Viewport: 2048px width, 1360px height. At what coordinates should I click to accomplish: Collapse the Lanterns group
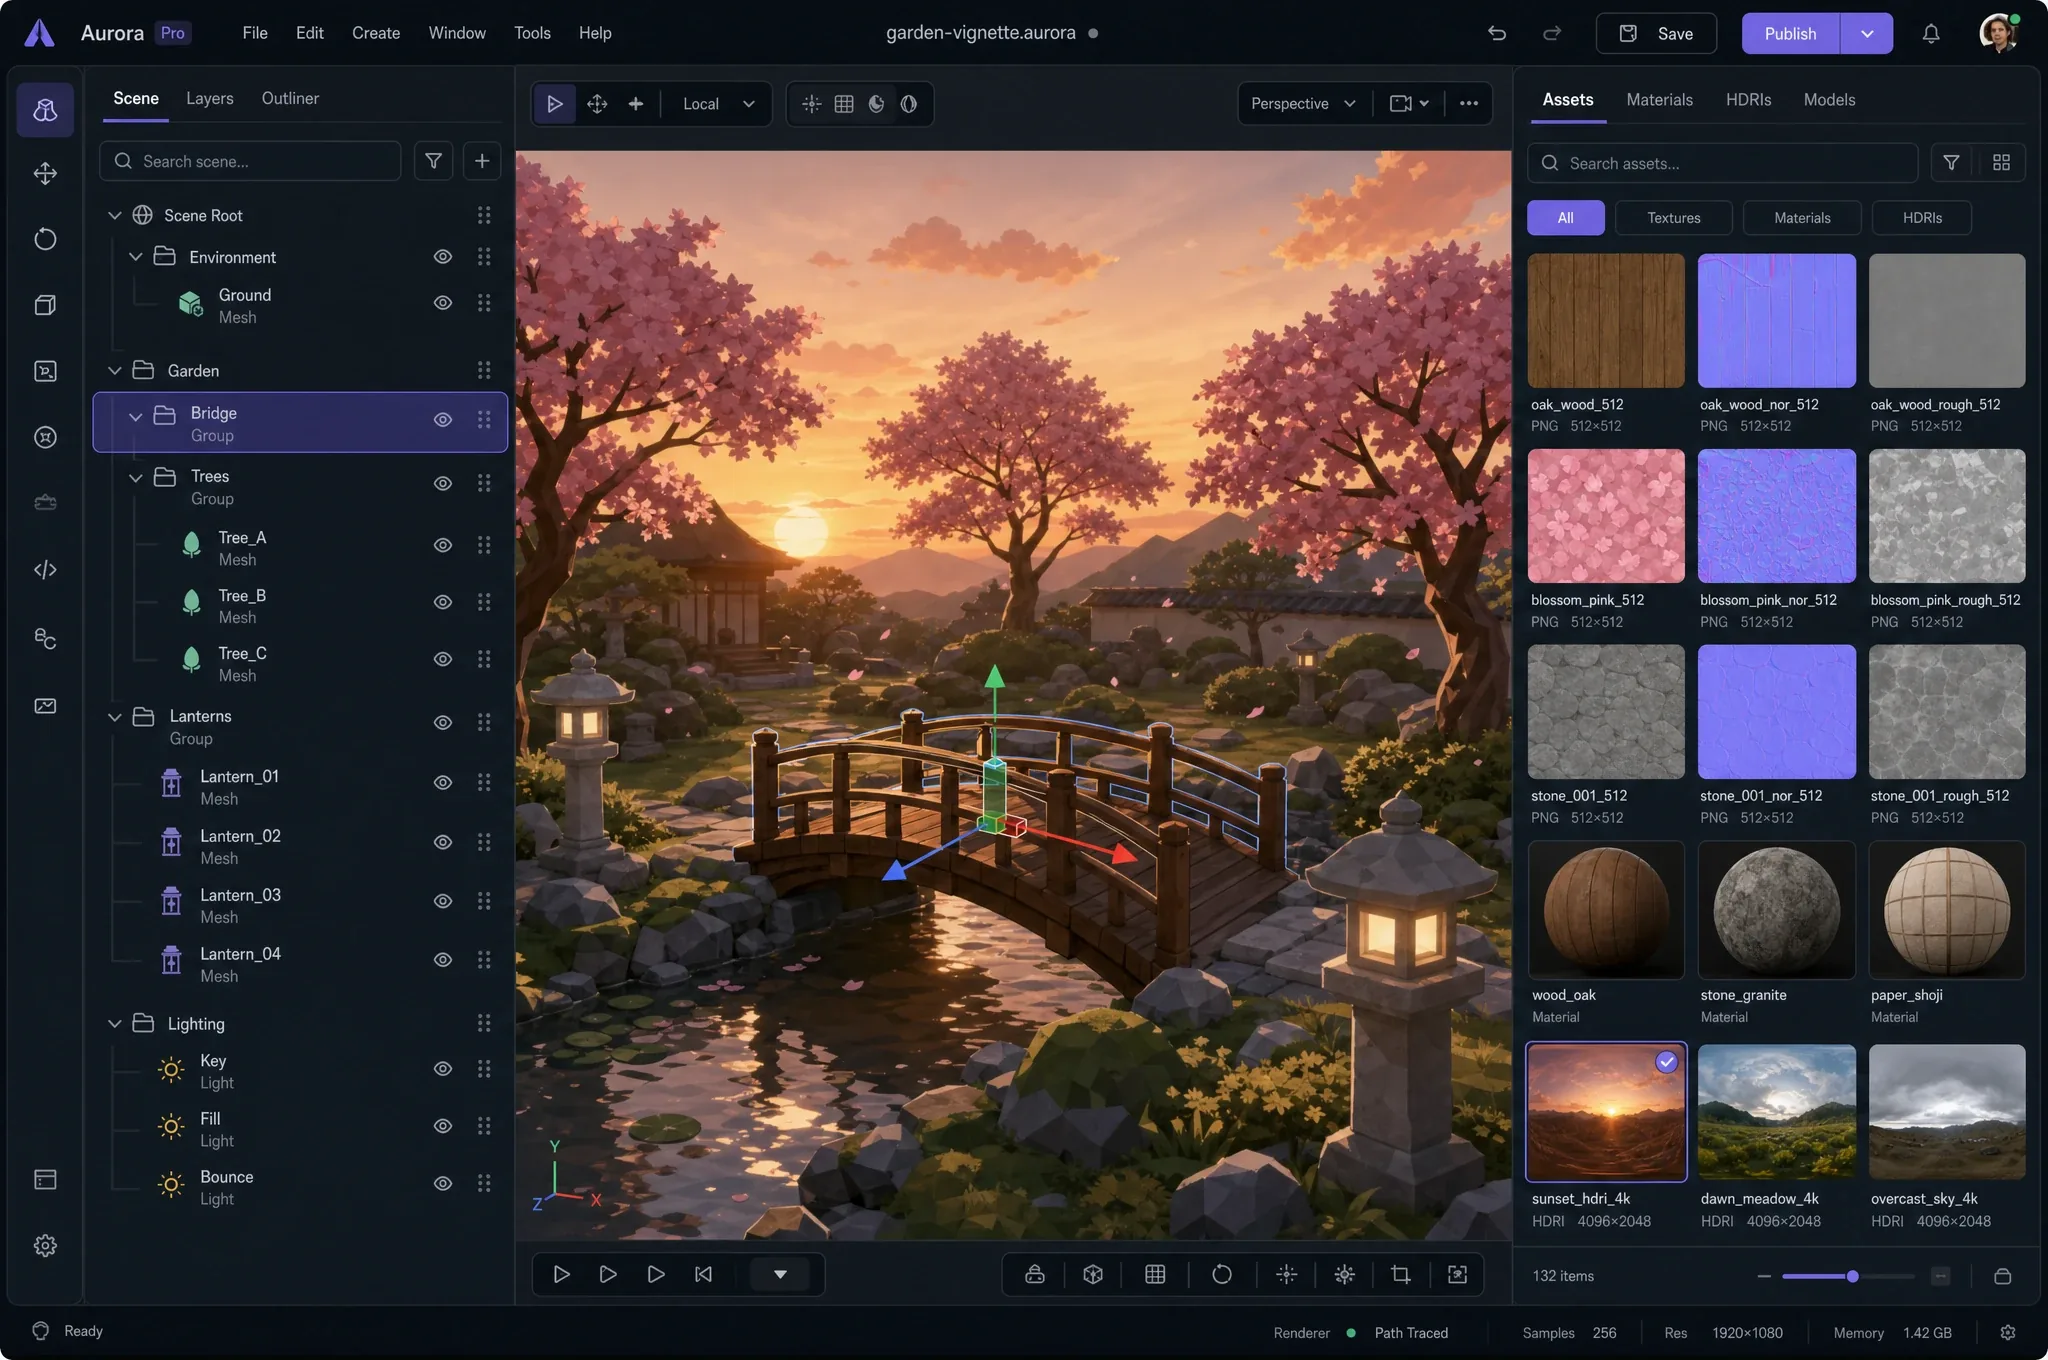115,717
